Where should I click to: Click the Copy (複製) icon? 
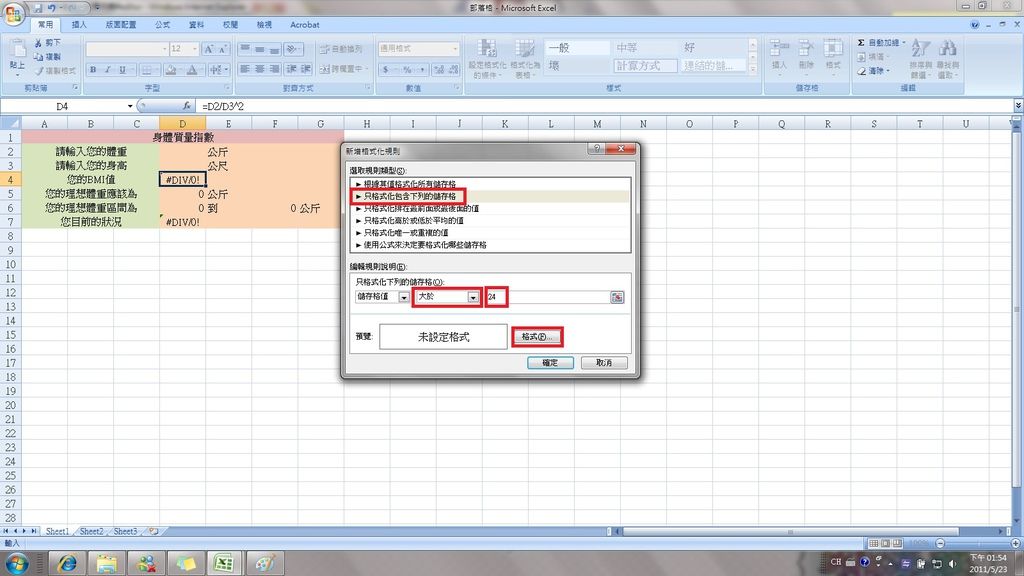[39, 57]
